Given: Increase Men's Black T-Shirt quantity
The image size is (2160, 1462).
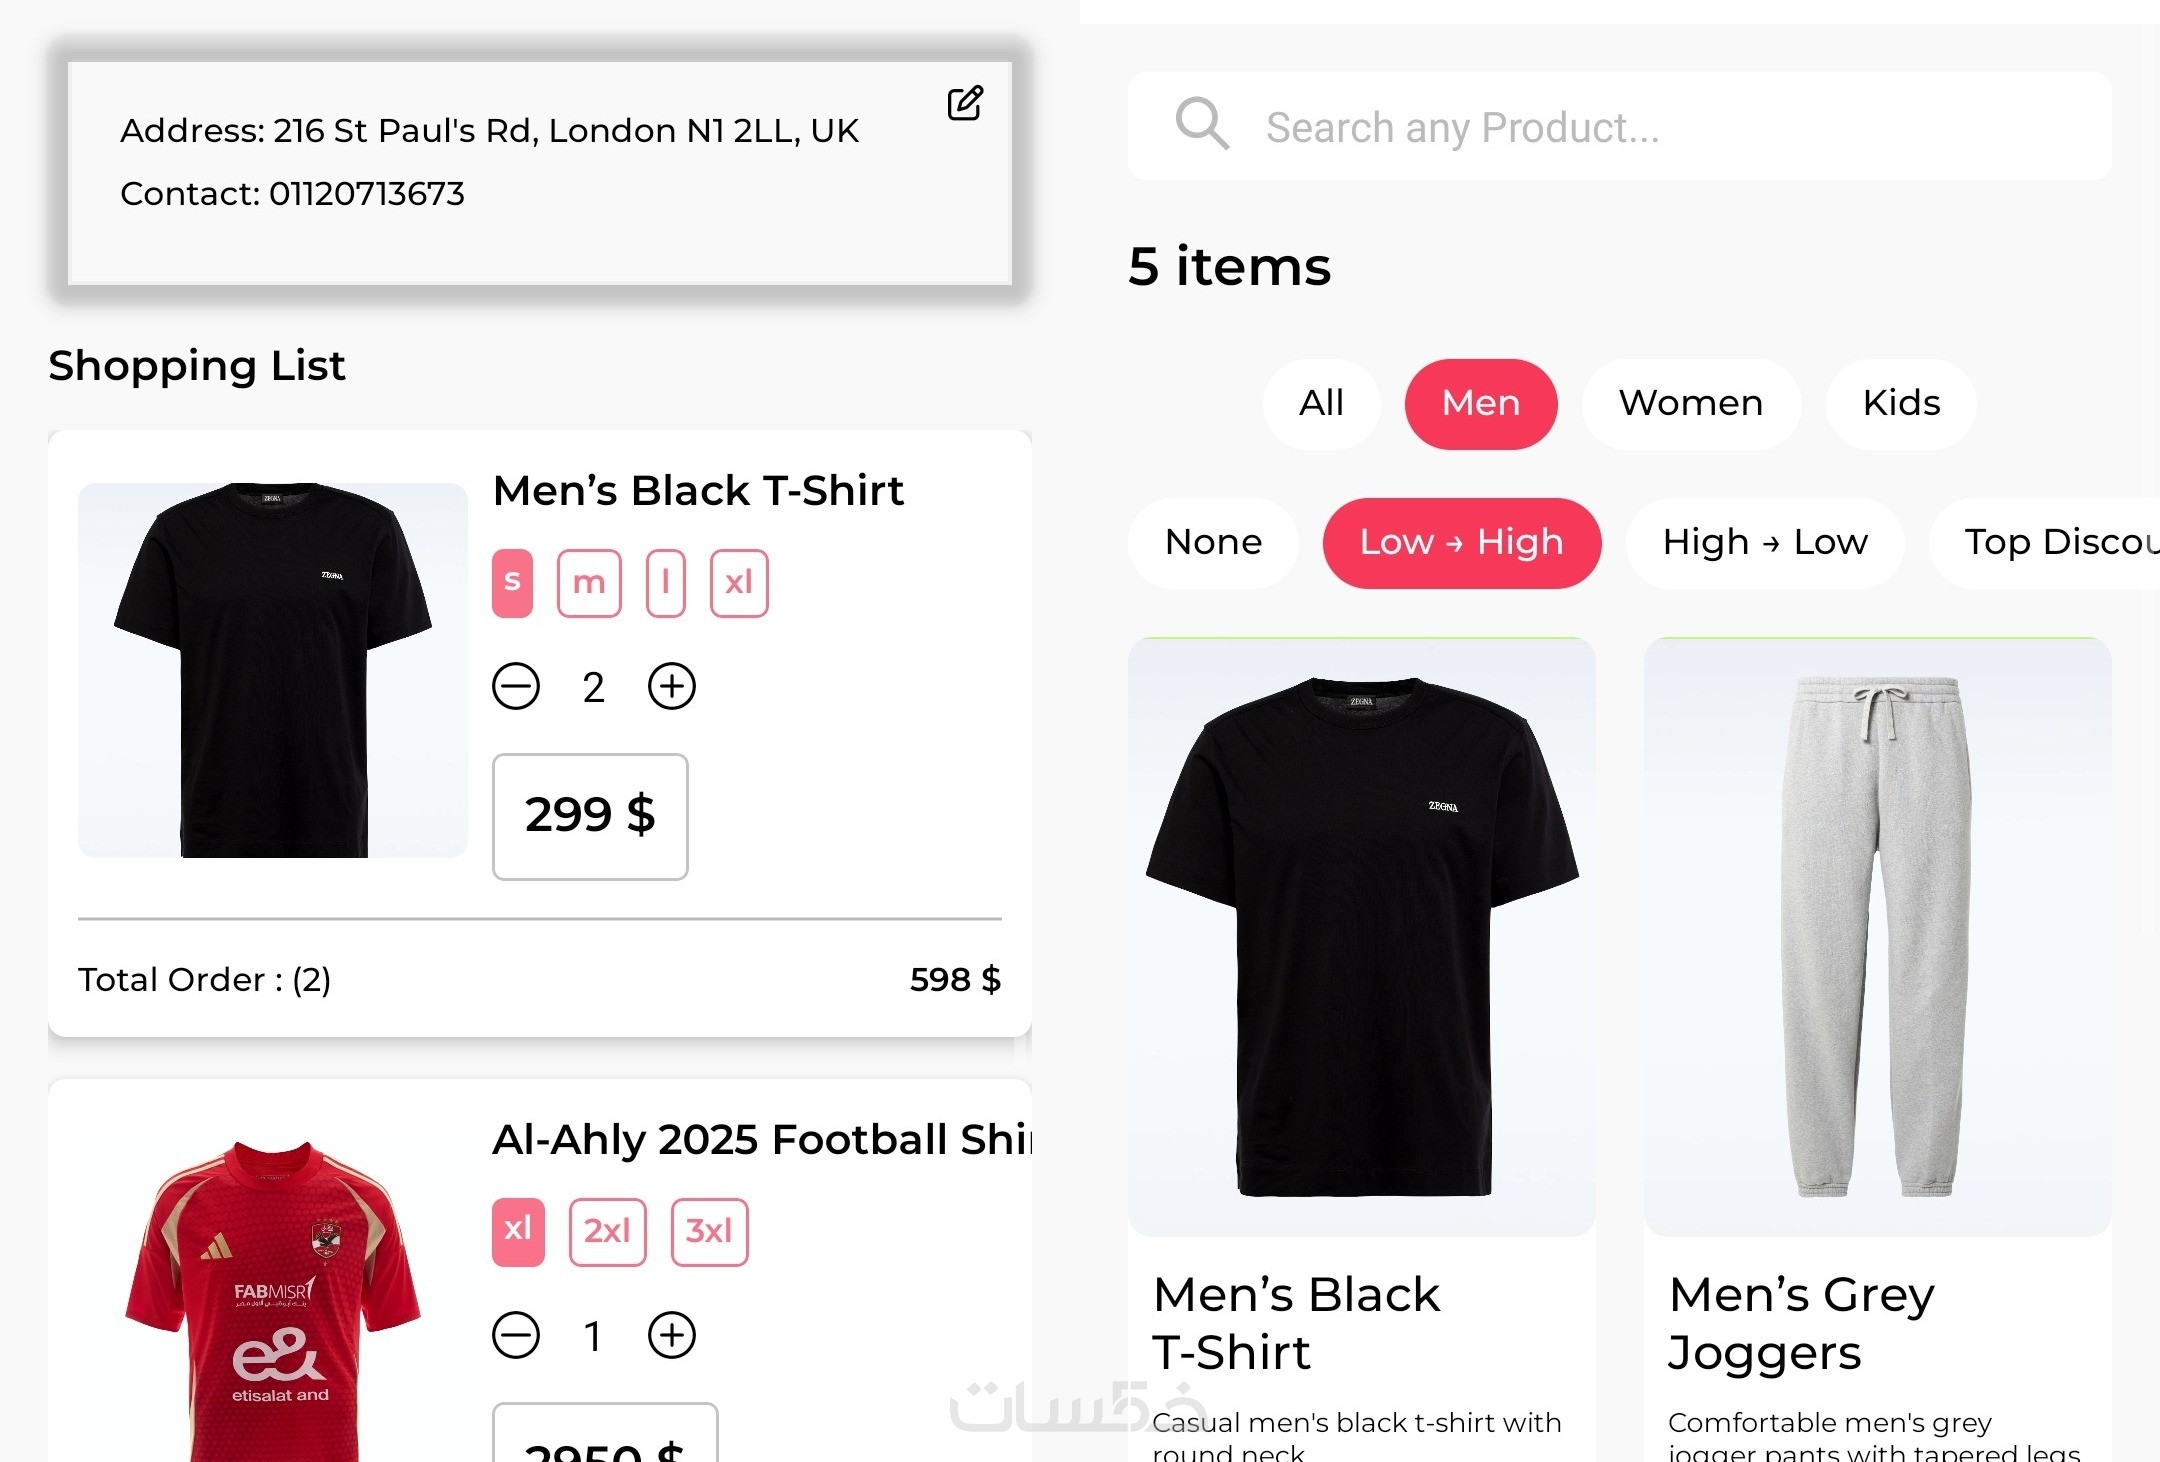Looking at the screenshot, I should (672, 687).
